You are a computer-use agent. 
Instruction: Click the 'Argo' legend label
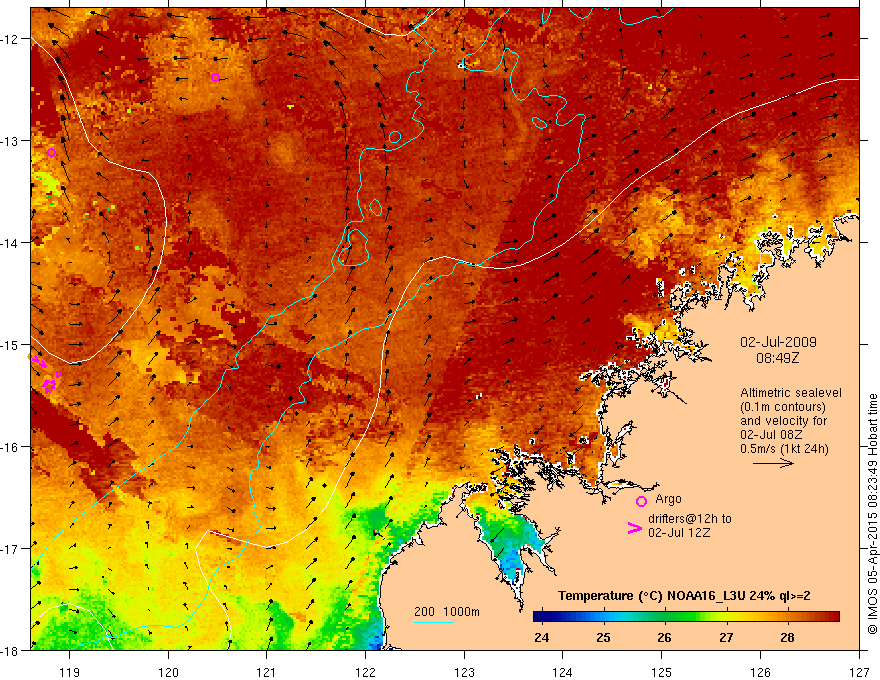pyautogui.click(x=668, y=499)
